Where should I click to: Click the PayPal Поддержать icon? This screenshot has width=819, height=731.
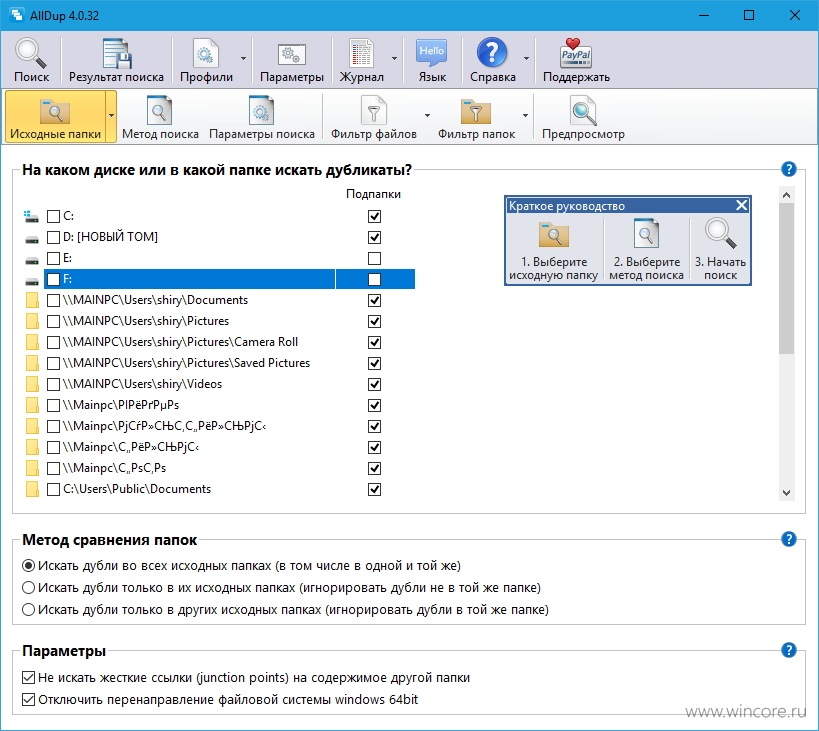(576, 53)
